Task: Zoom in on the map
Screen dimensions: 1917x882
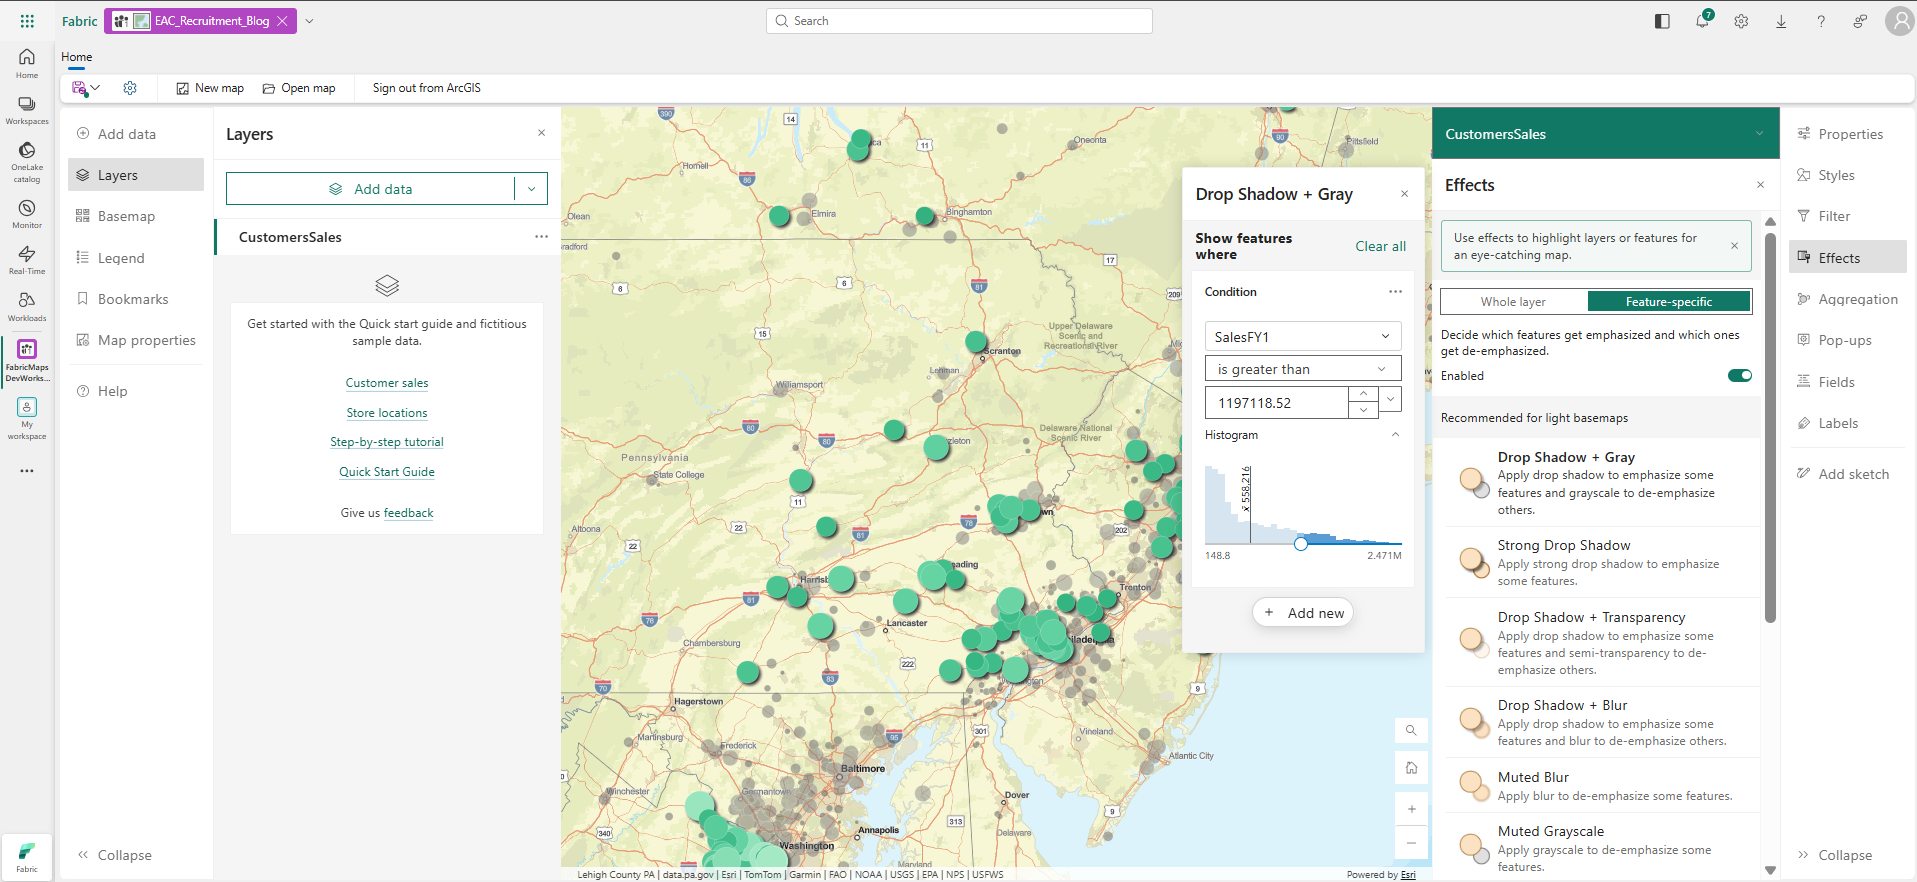Action: (x=1411, y=809)
